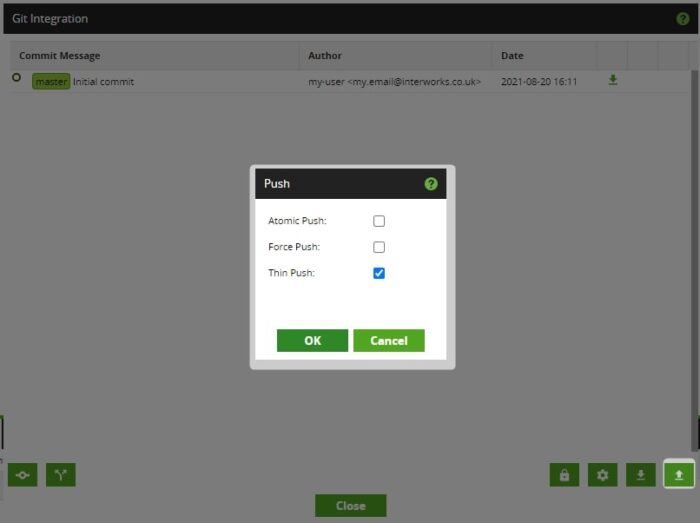Enable the Force Push checkbox
This screenshot has width=700, height=523.
click(379, 247)
